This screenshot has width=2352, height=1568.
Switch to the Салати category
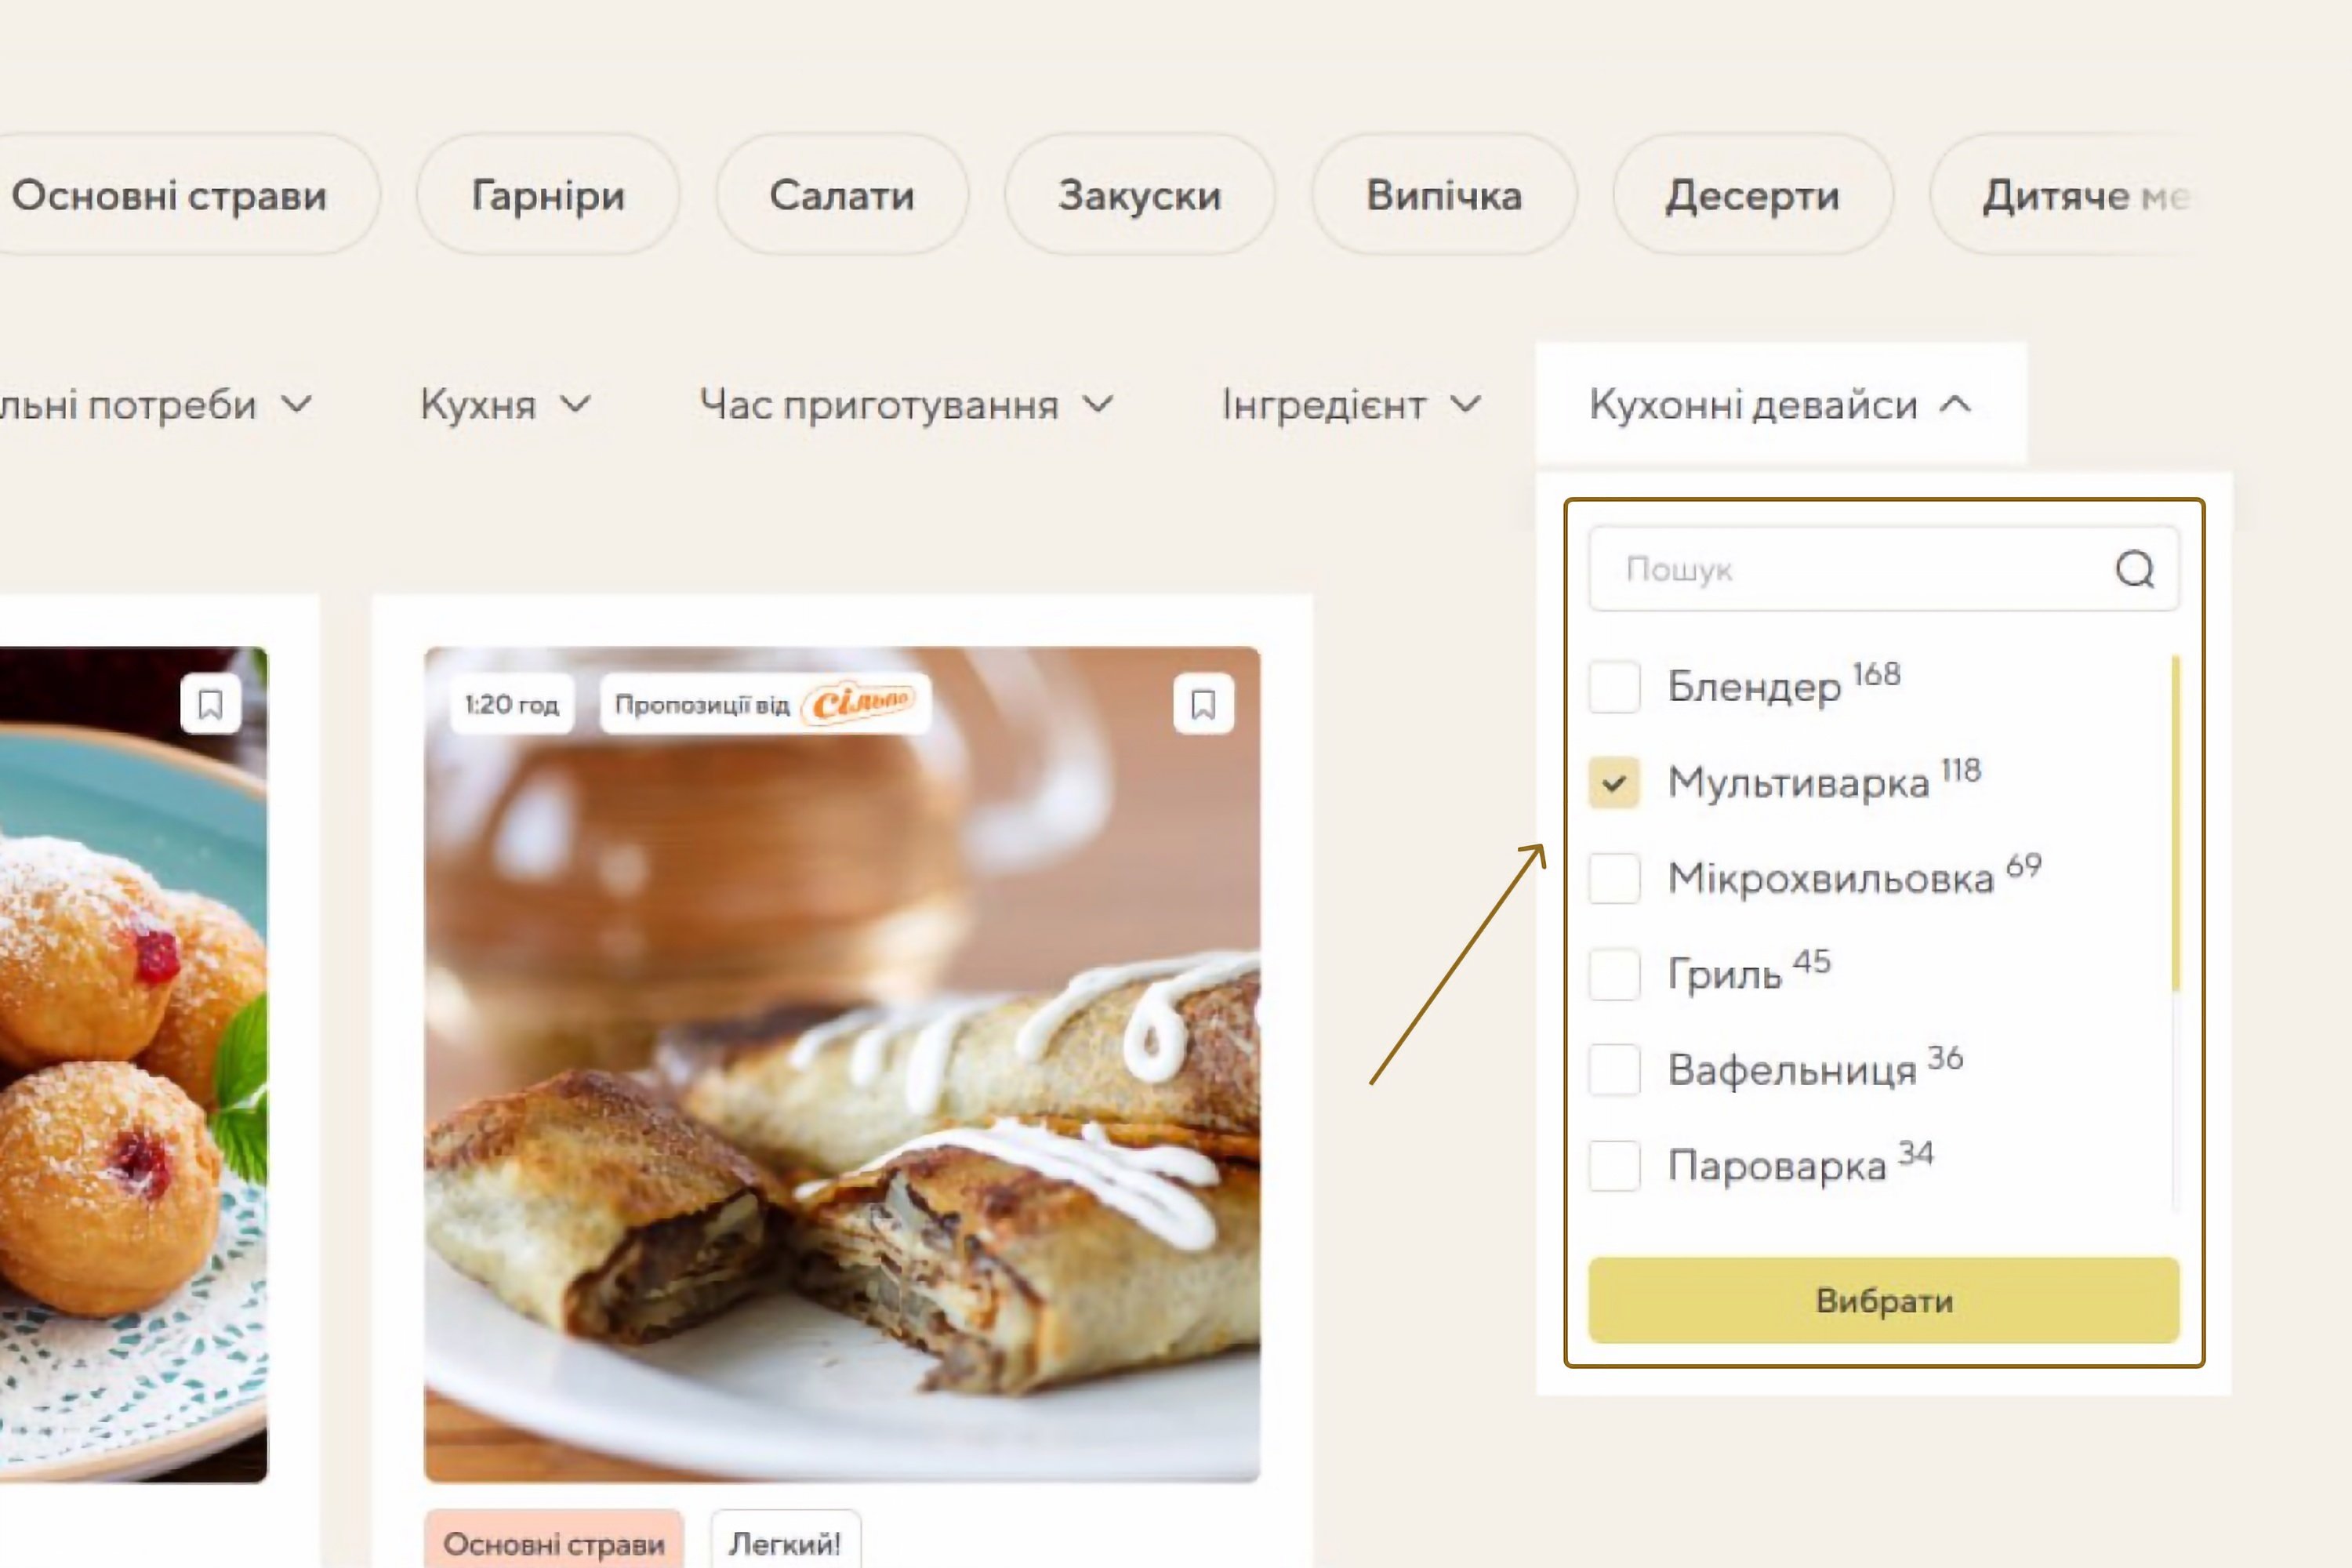[x=842, y=195]
